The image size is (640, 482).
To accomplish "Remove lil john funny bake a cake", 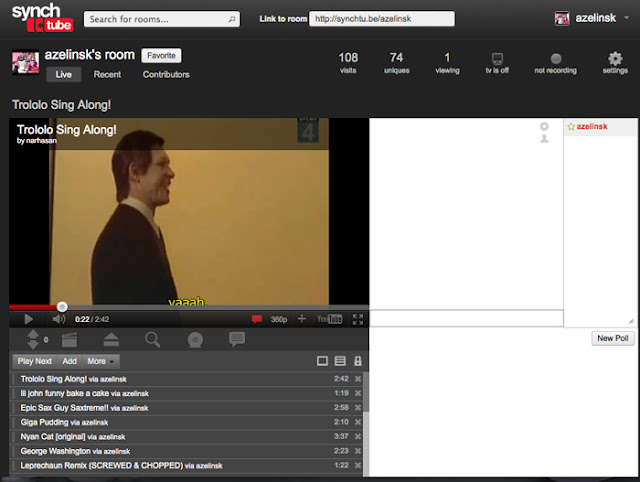I will pyautogui.click(x=358, y=393).
